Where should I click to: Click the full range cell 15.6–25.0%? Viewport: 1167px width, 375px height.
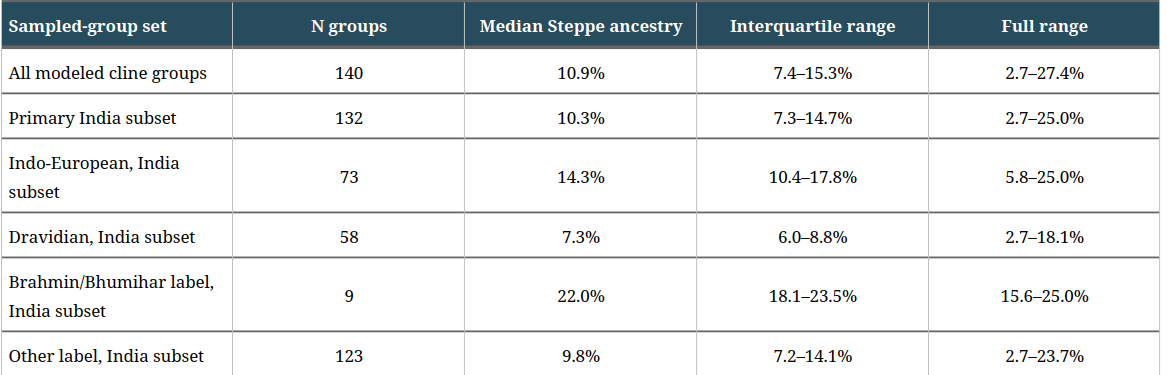coord(1044,296)
